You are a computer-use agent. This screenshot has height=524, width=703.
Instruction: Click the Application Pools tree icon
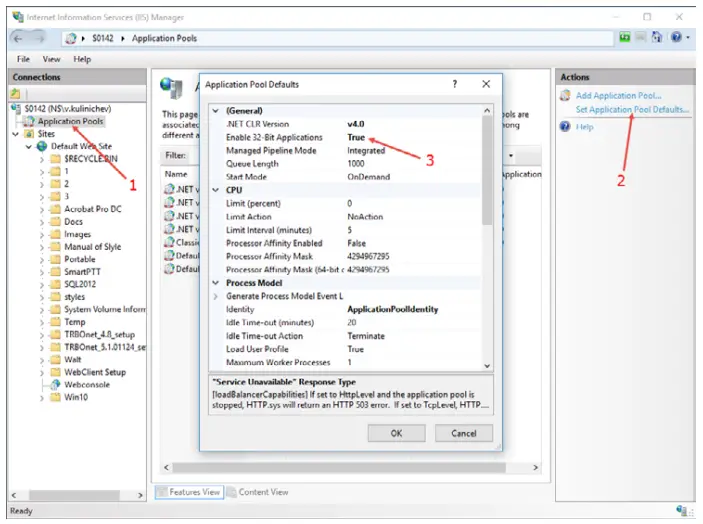coord(30,121)
